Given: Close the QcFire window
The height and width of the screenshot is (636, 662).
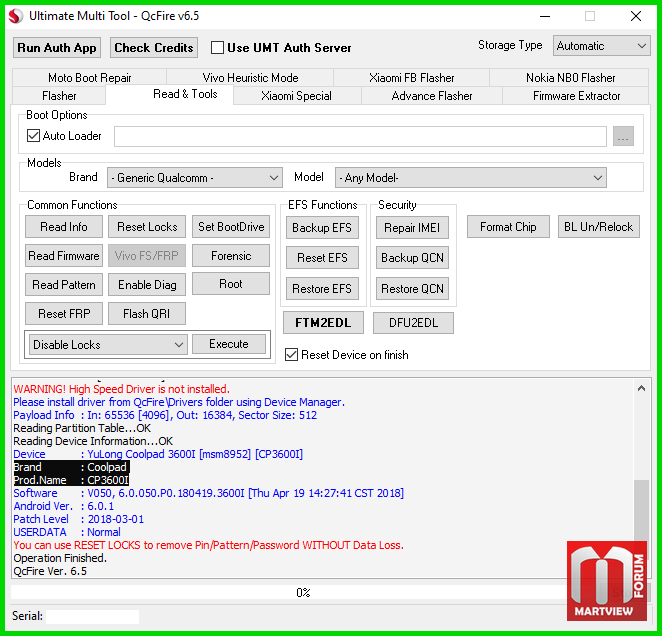Looking at the screenshot, I should click(636, 16).
